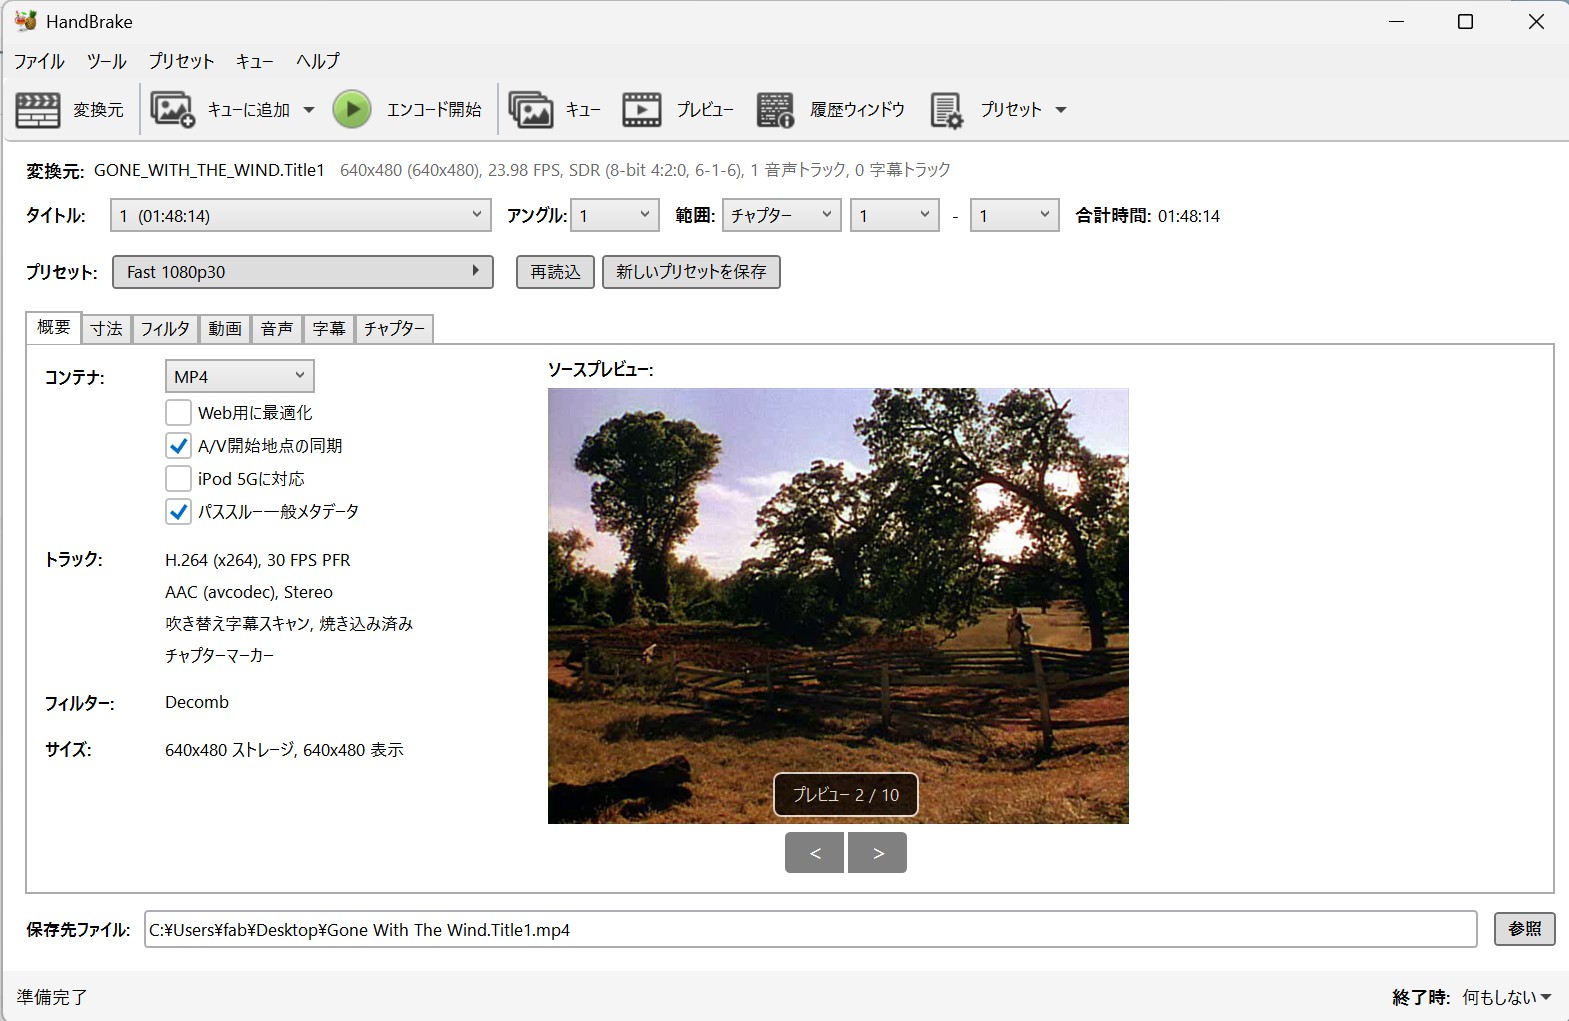Show the next source preview image
The height and width of the screenshot is (1021, 1569).
click(x=877, y=853)
